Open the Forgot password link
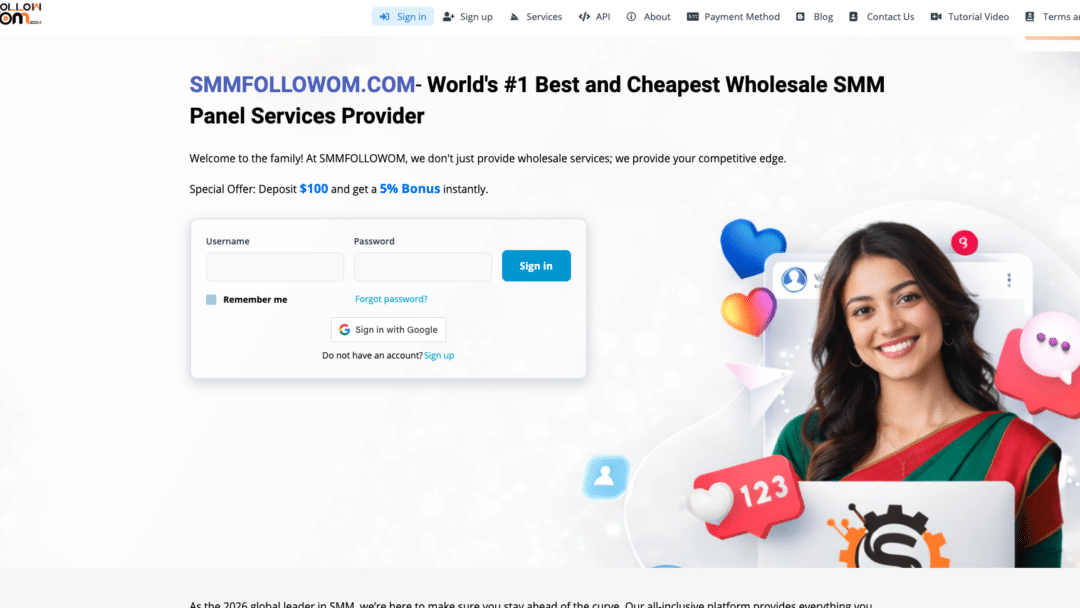 pos(391,299)
